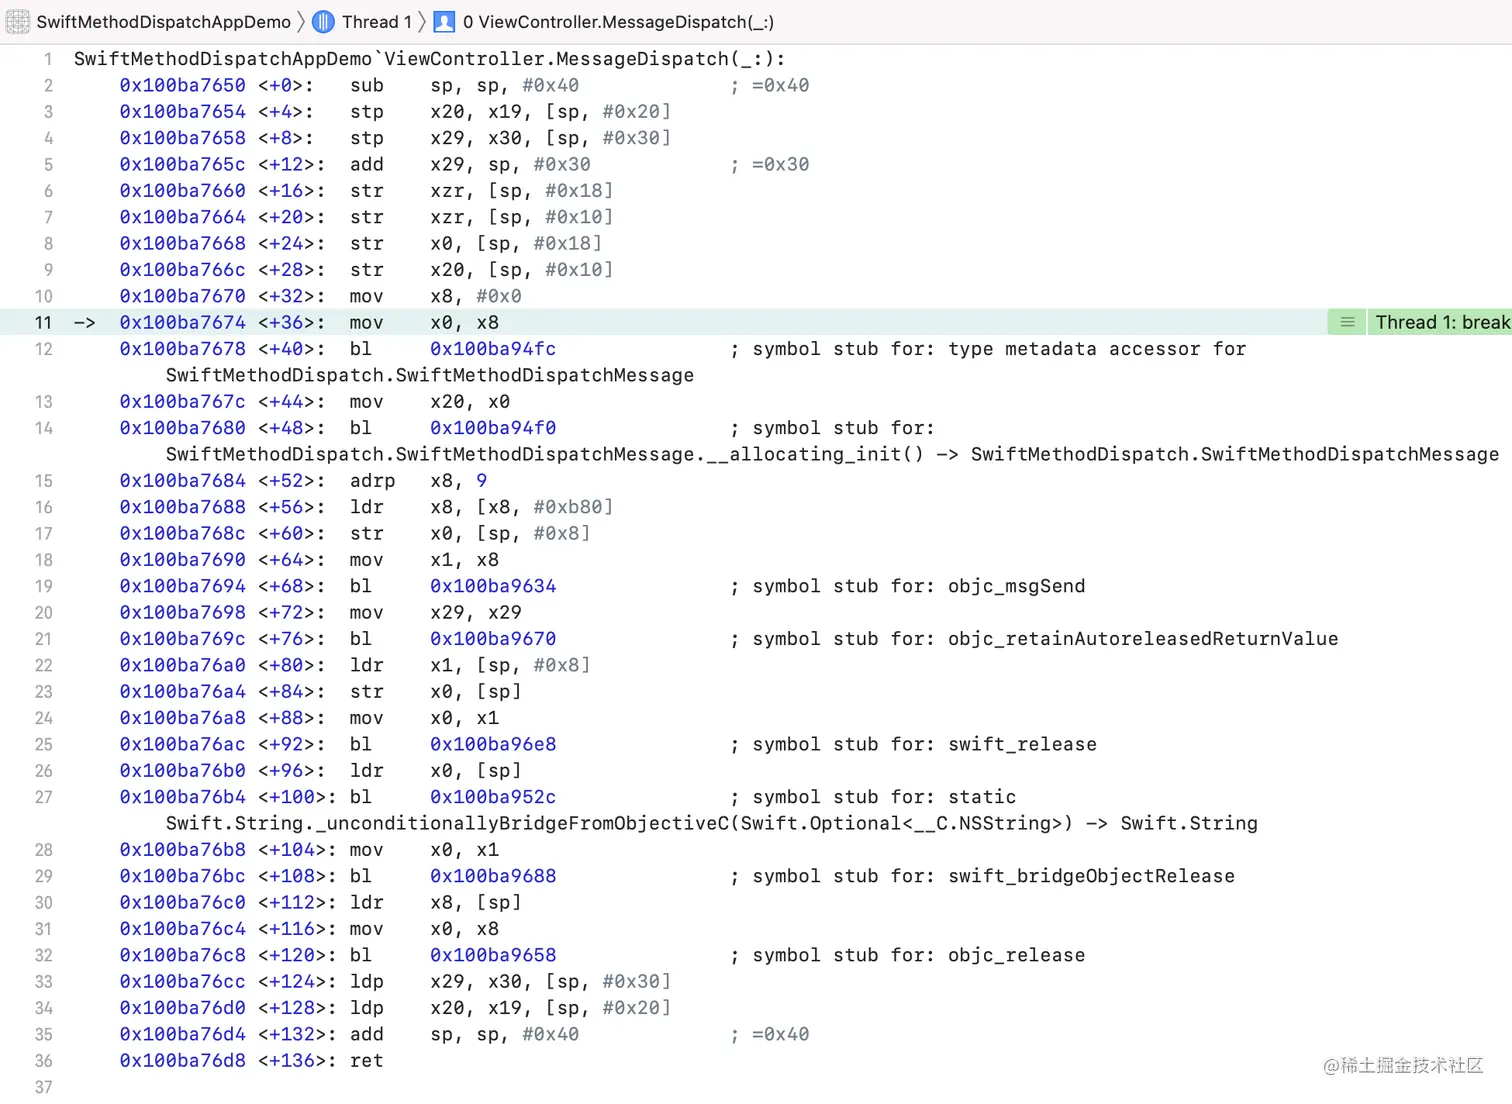This screenshot has height=1104, width=1512.
Task: Click the objc_msgSend symbol stub comment
Action: (908, 586)
